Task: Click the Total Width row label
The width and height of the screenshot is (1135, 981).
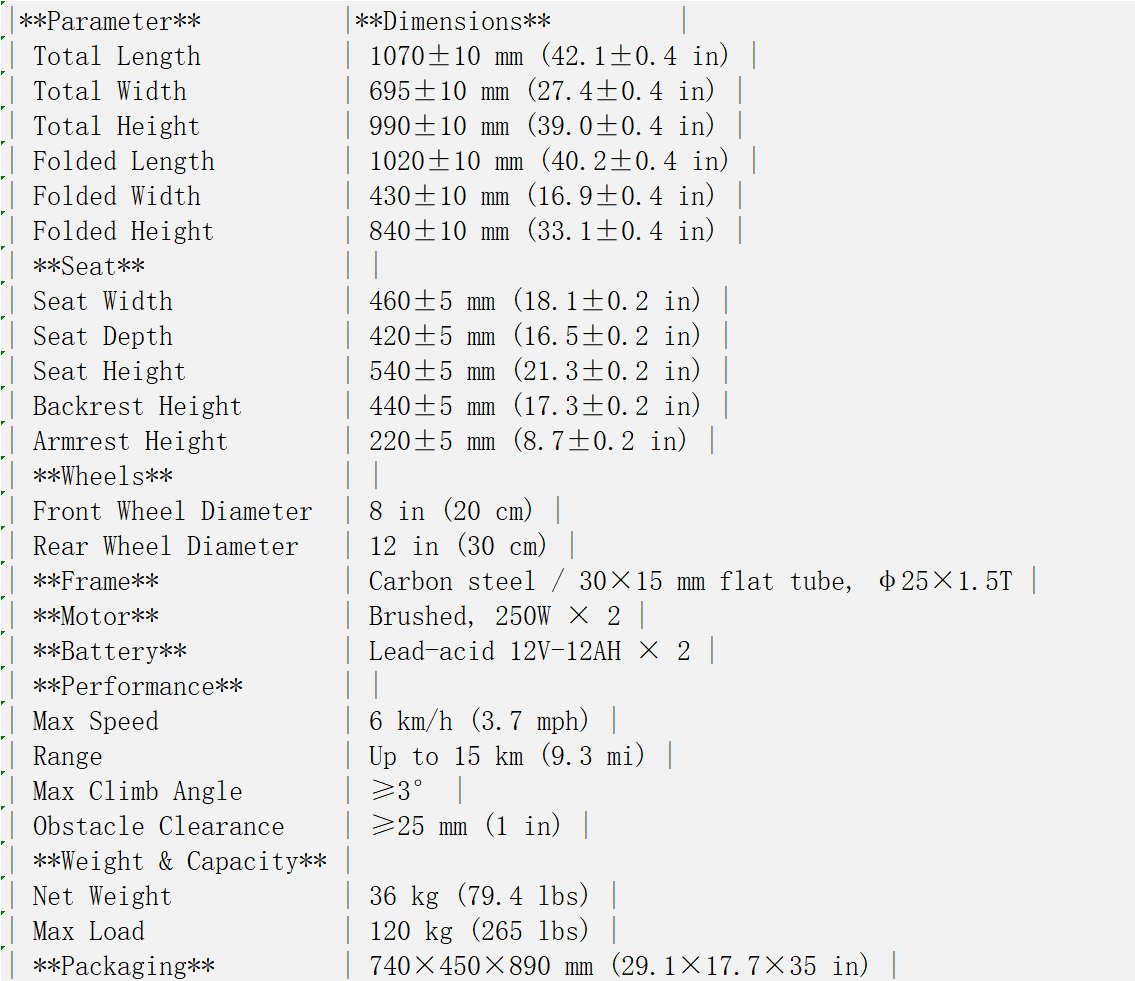Action: point(110,91)
